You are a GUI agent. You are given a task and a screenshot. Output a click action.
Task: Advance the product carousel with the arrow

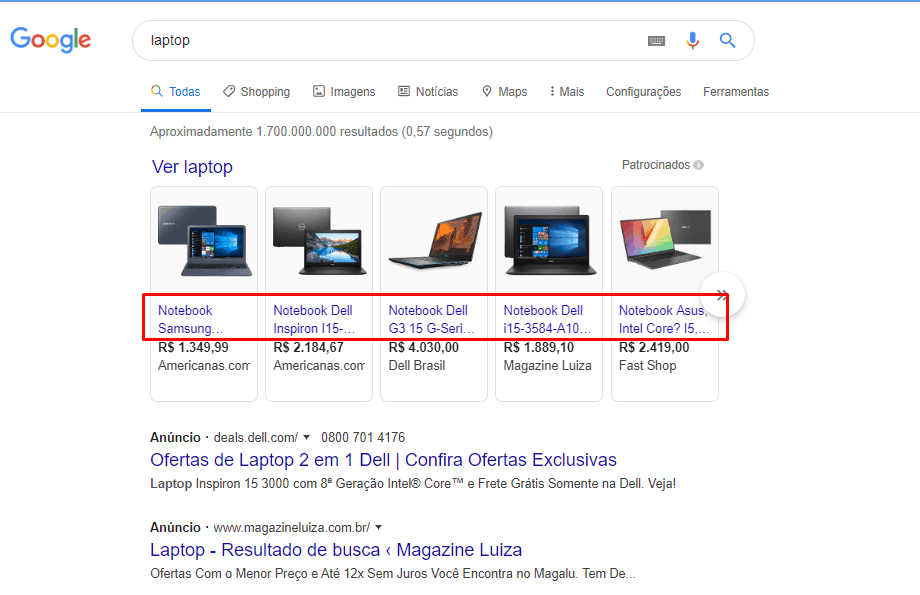coord(722,295)
